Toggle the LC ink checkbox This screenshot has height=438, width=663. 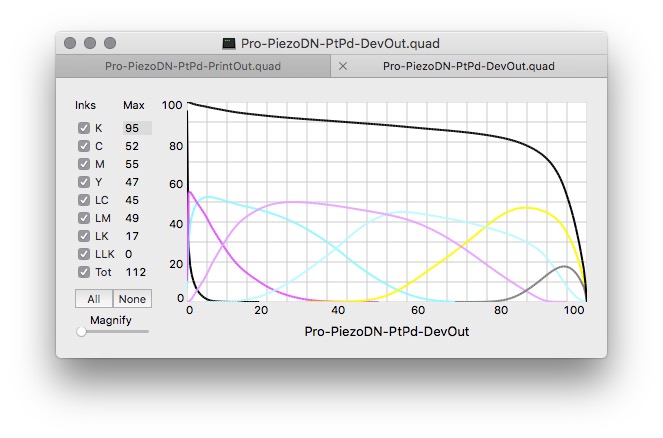84,200
